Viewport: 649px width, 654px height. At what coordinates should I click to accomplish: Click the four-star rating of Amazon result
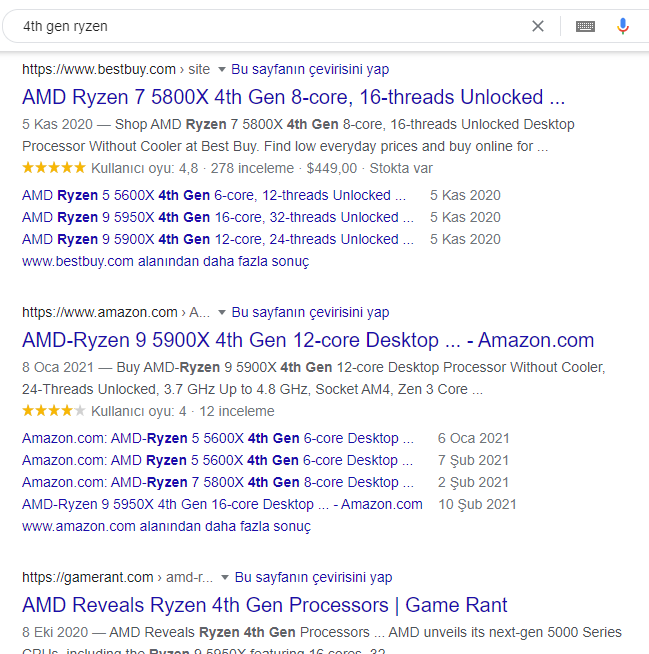pyautogui.click(x=54, y=411)
